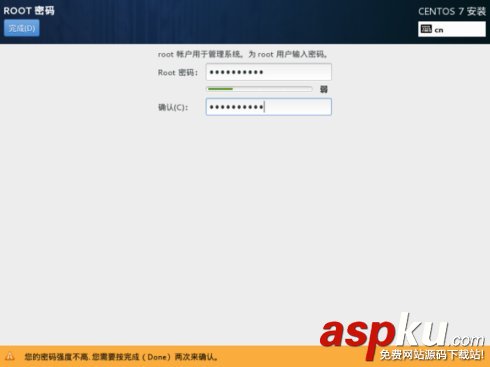Click the password strength bar

tap(259, 89)
